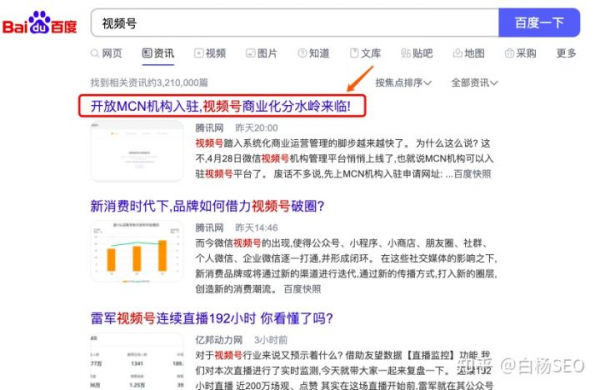
Task: Expand the 按焦点排序 sort dropdown
Action: point(403,83)
